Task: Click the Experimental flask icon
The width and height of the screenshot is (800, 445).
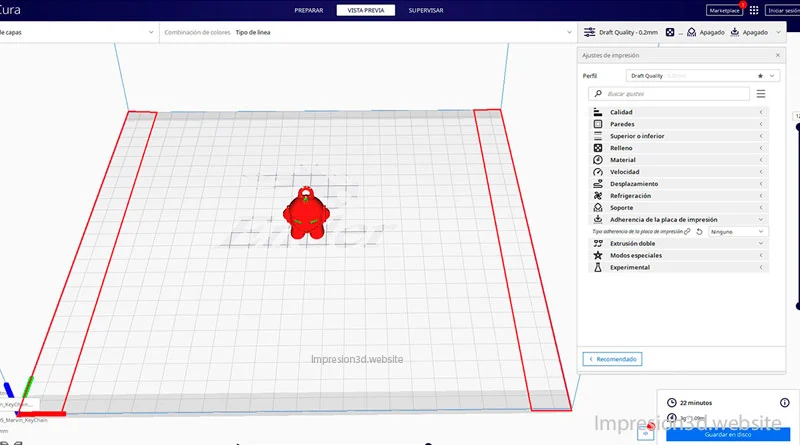Action: pyautogui.click(x=598, y=267)
